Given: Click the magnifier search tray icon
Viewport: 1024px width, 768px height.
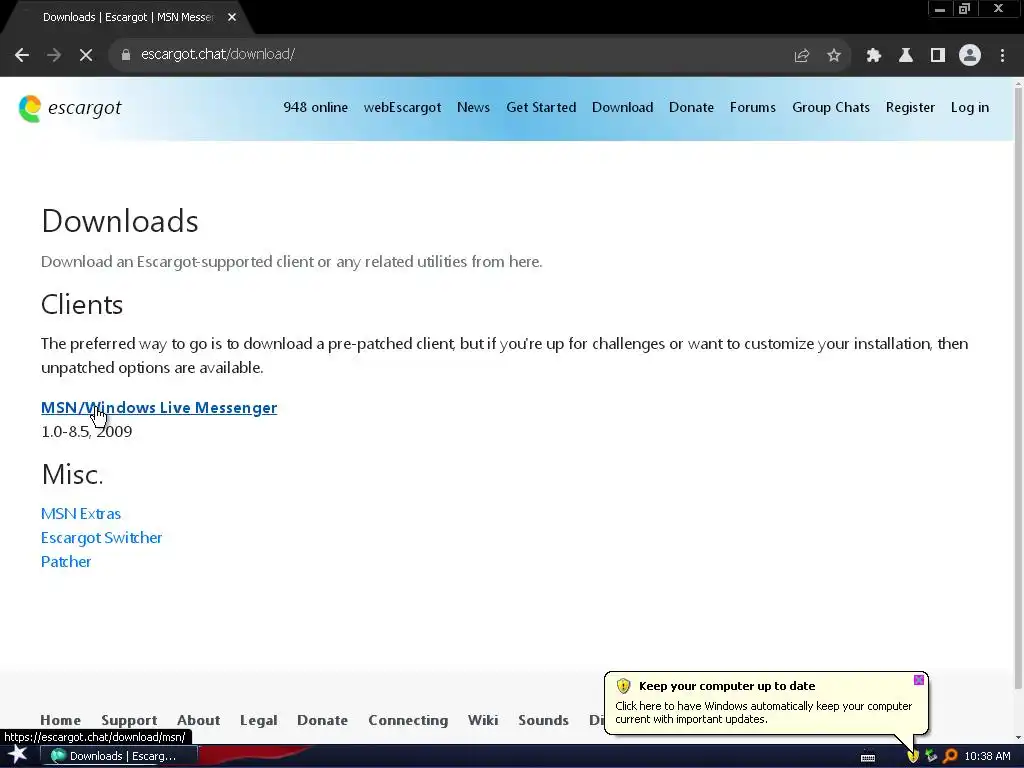Looking at the screenshot, I should [x=950, y=756].
